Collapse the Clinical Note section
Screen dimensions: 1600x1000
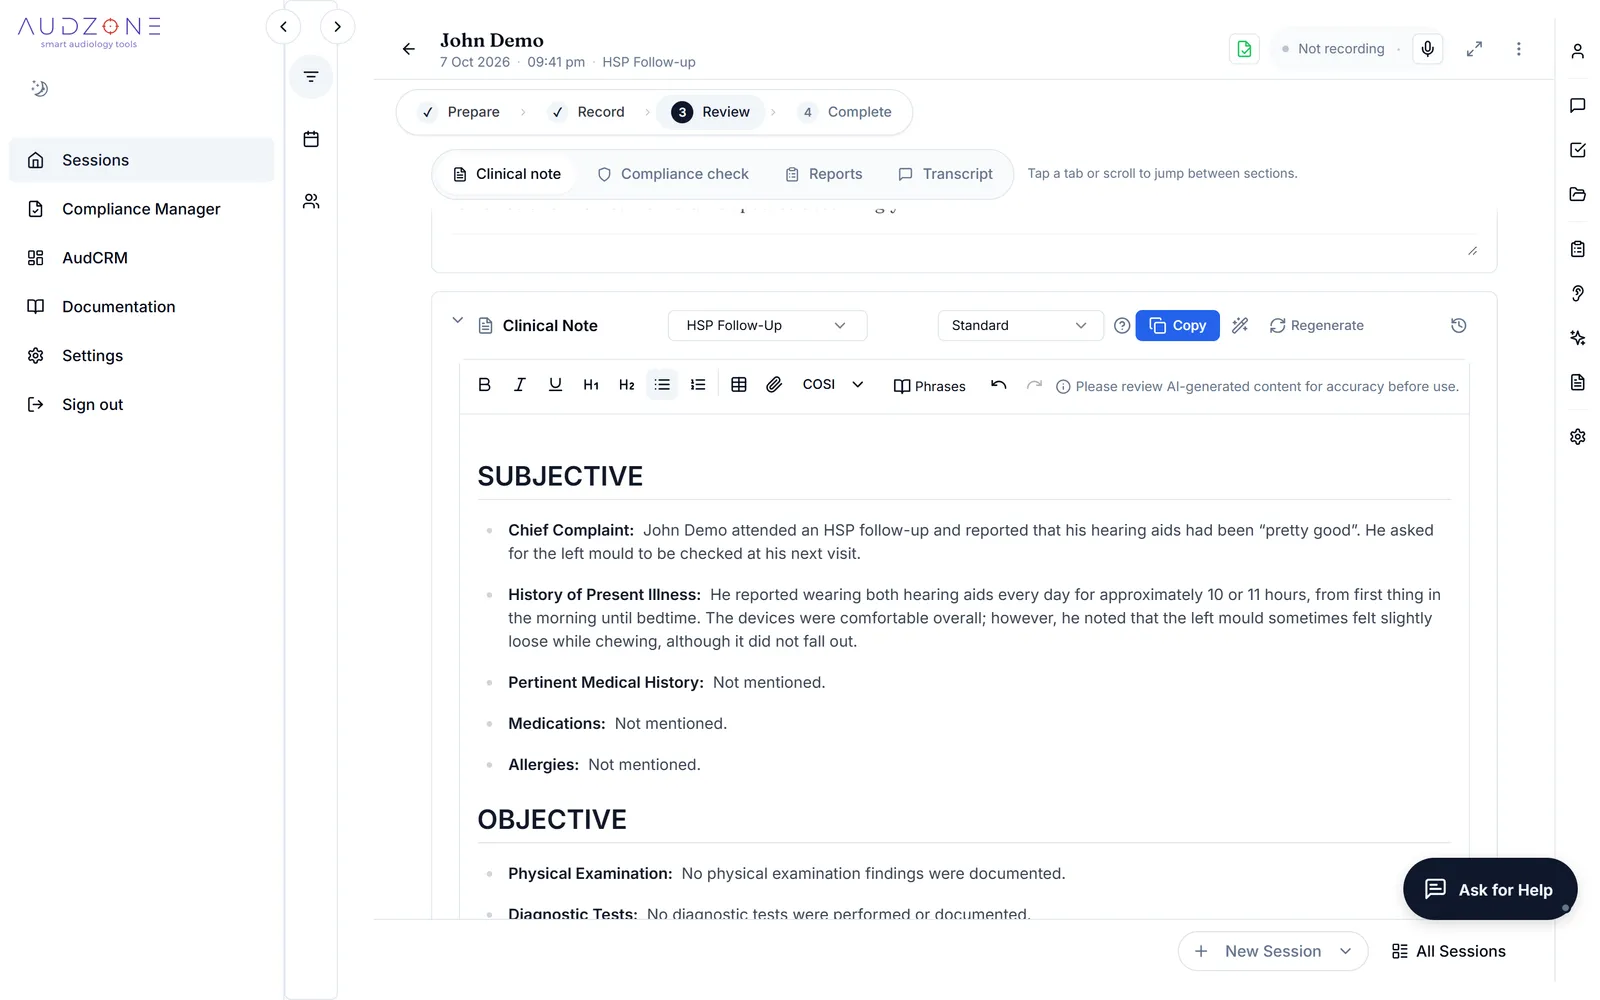(457, 321)
